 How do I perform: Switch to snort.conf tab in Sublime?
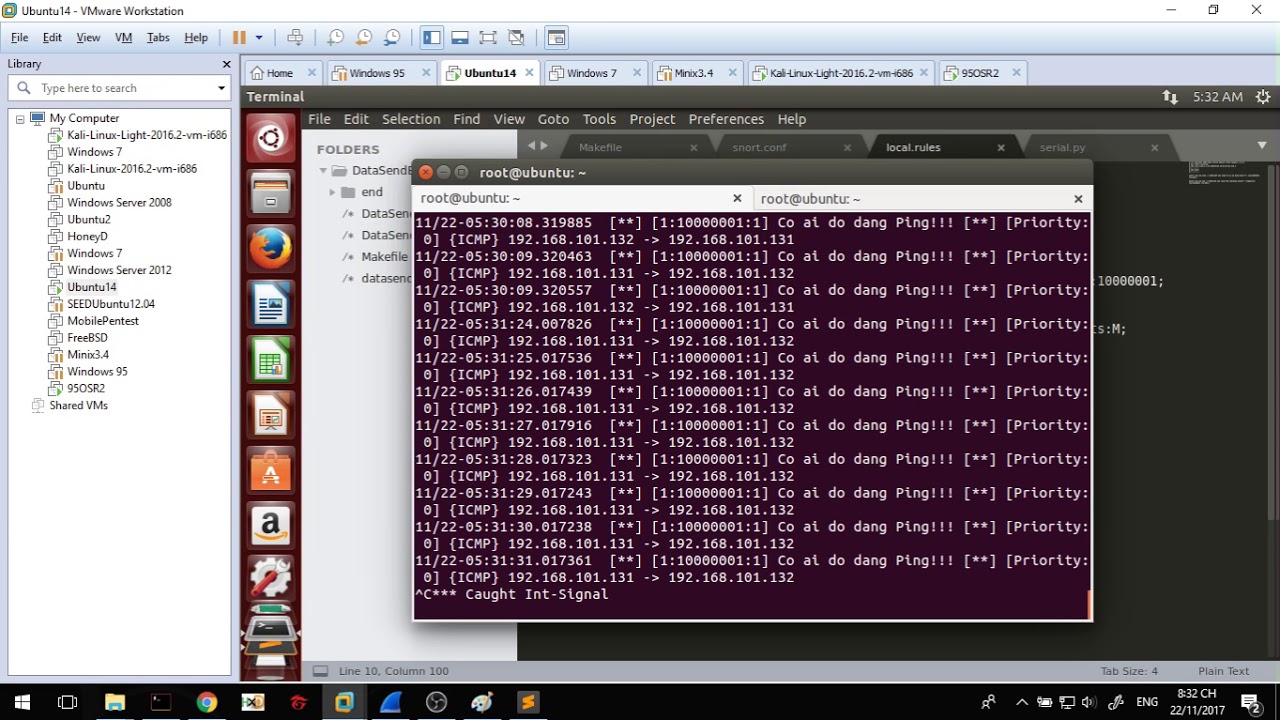coord(760,147)
